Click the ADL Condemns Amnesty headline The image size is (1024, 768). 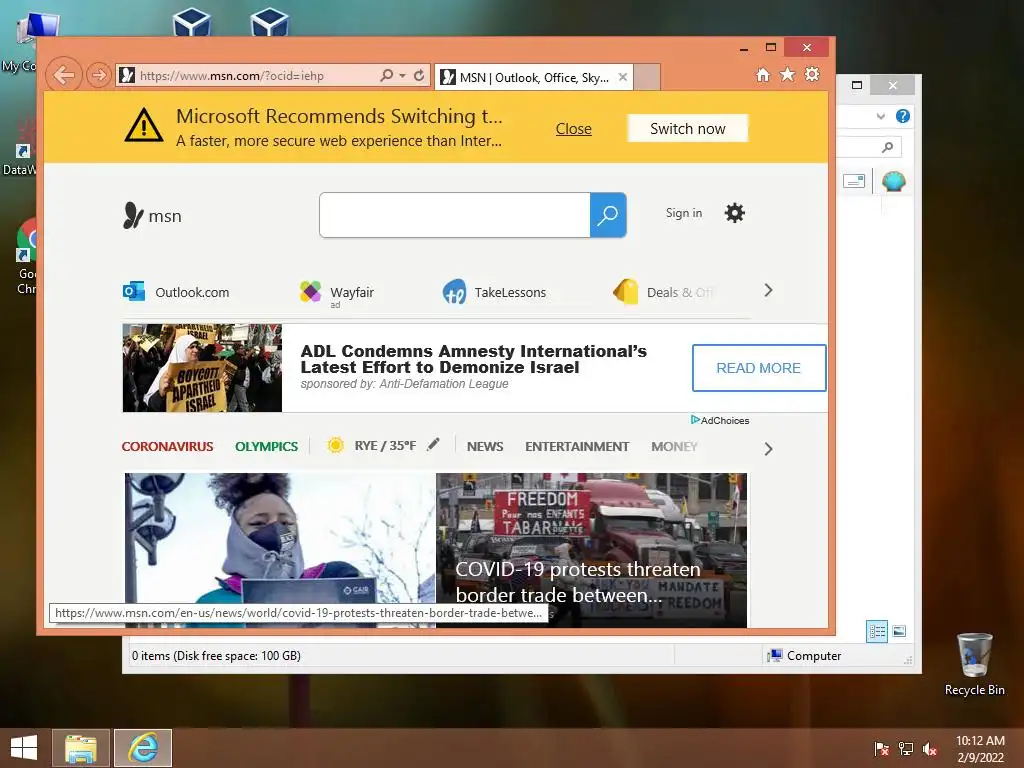click(x=473, y=359)
